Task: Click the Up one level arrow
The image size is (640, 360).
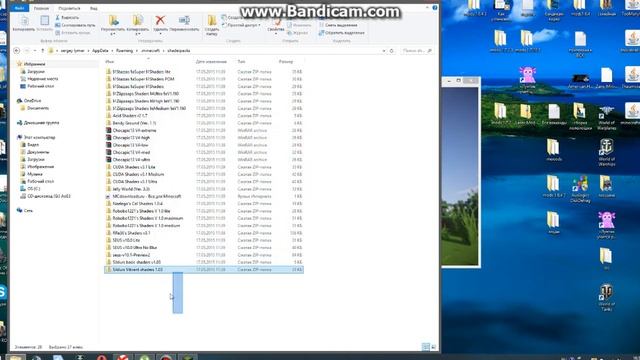Action: [x=42, y=51]
